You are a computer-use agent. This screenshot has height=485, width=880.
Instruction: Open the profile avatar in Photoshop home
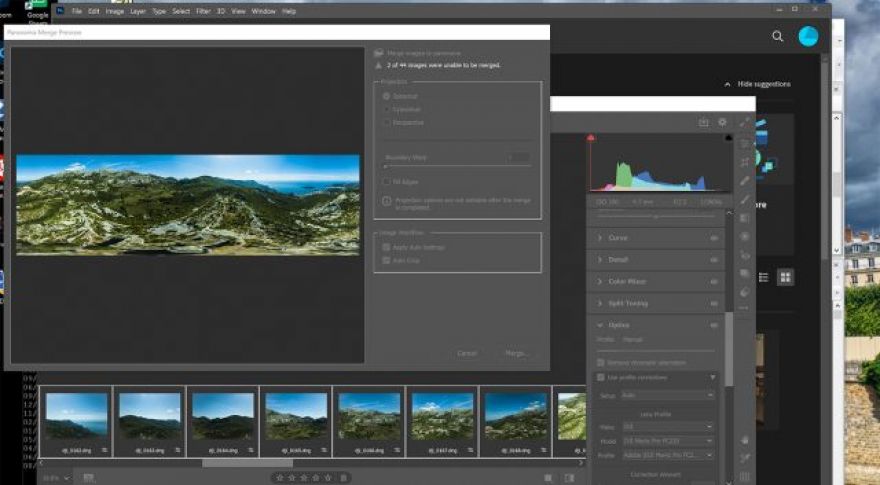pyautogui.click(x=808, y=36)
